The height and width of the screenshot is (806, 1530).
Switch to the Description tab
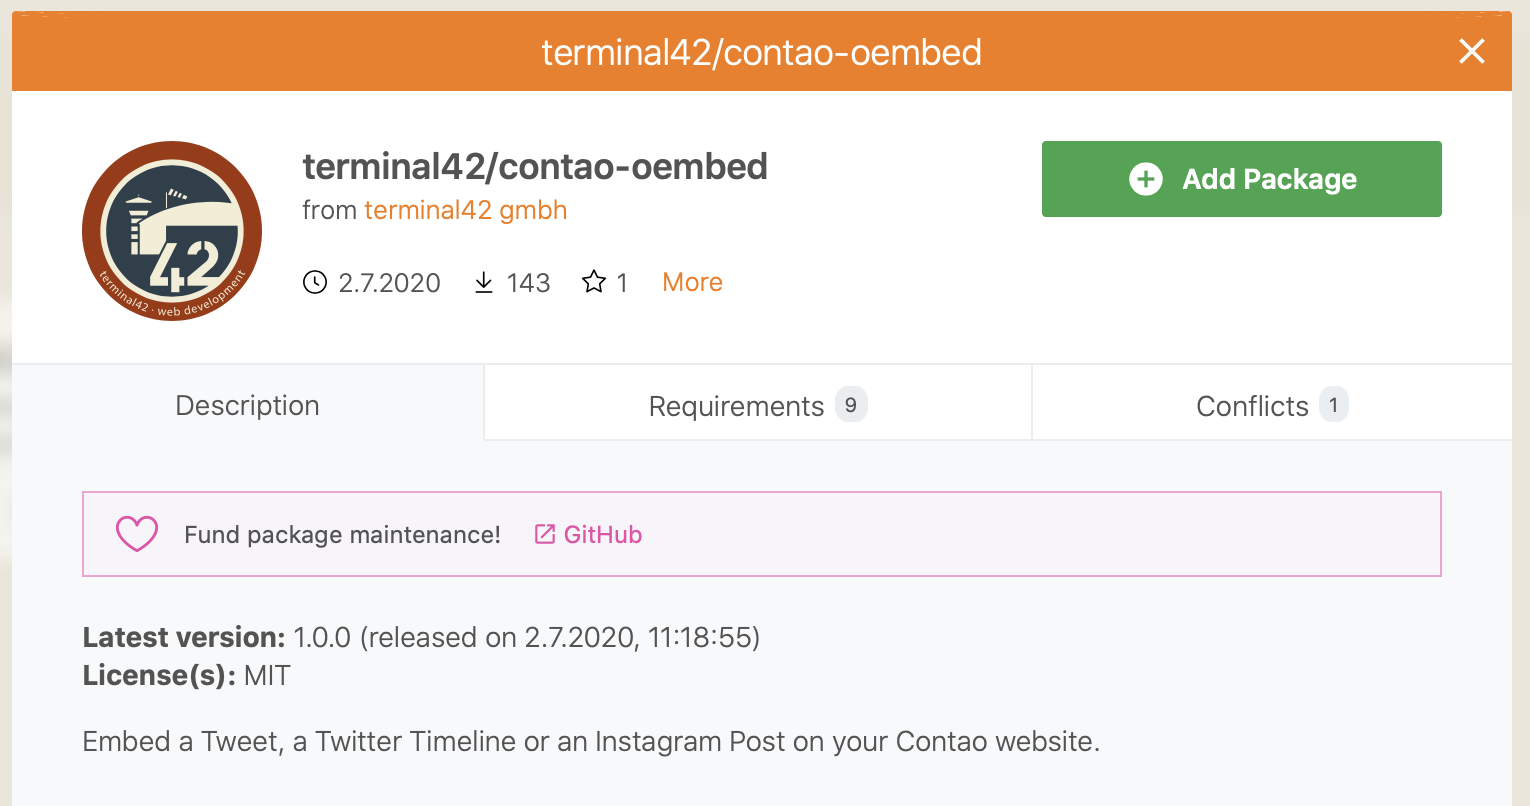coord(247,405)
